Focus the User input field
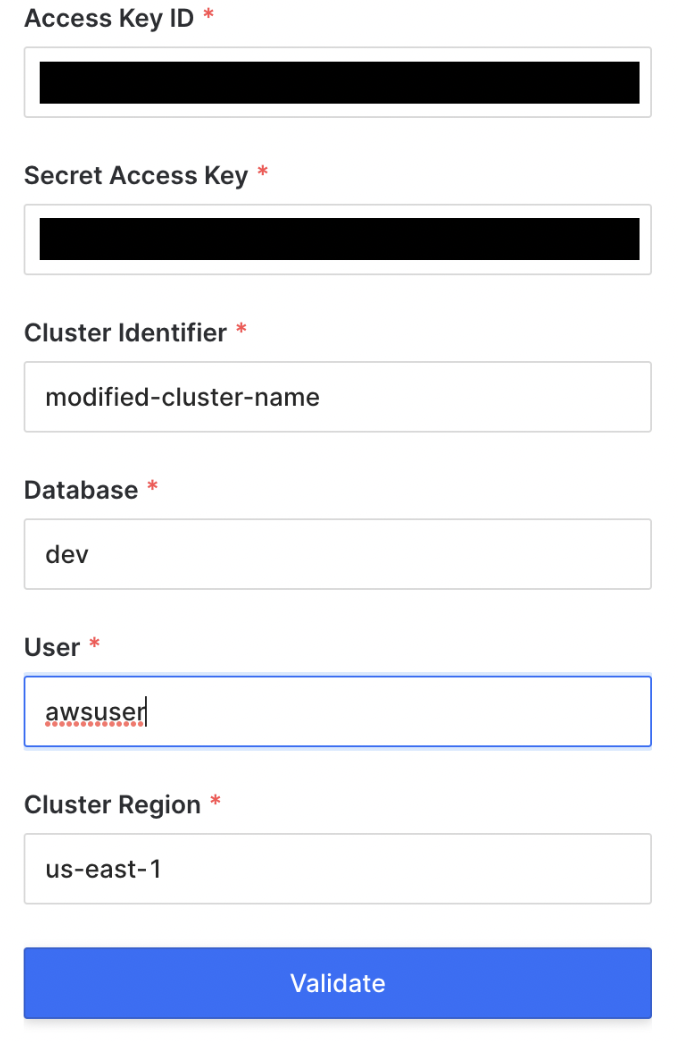 click(338, 711)
